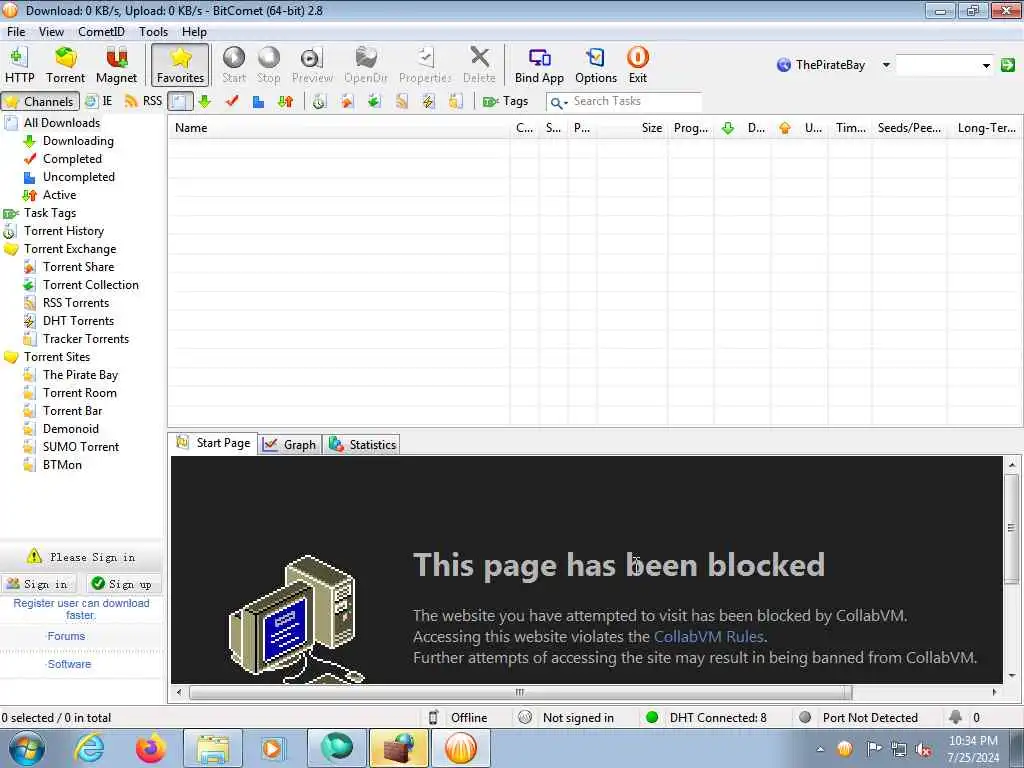Viewport: 1024px width, 768px height.
Task: Open the CollabVM Rules link
Action: 709,637
